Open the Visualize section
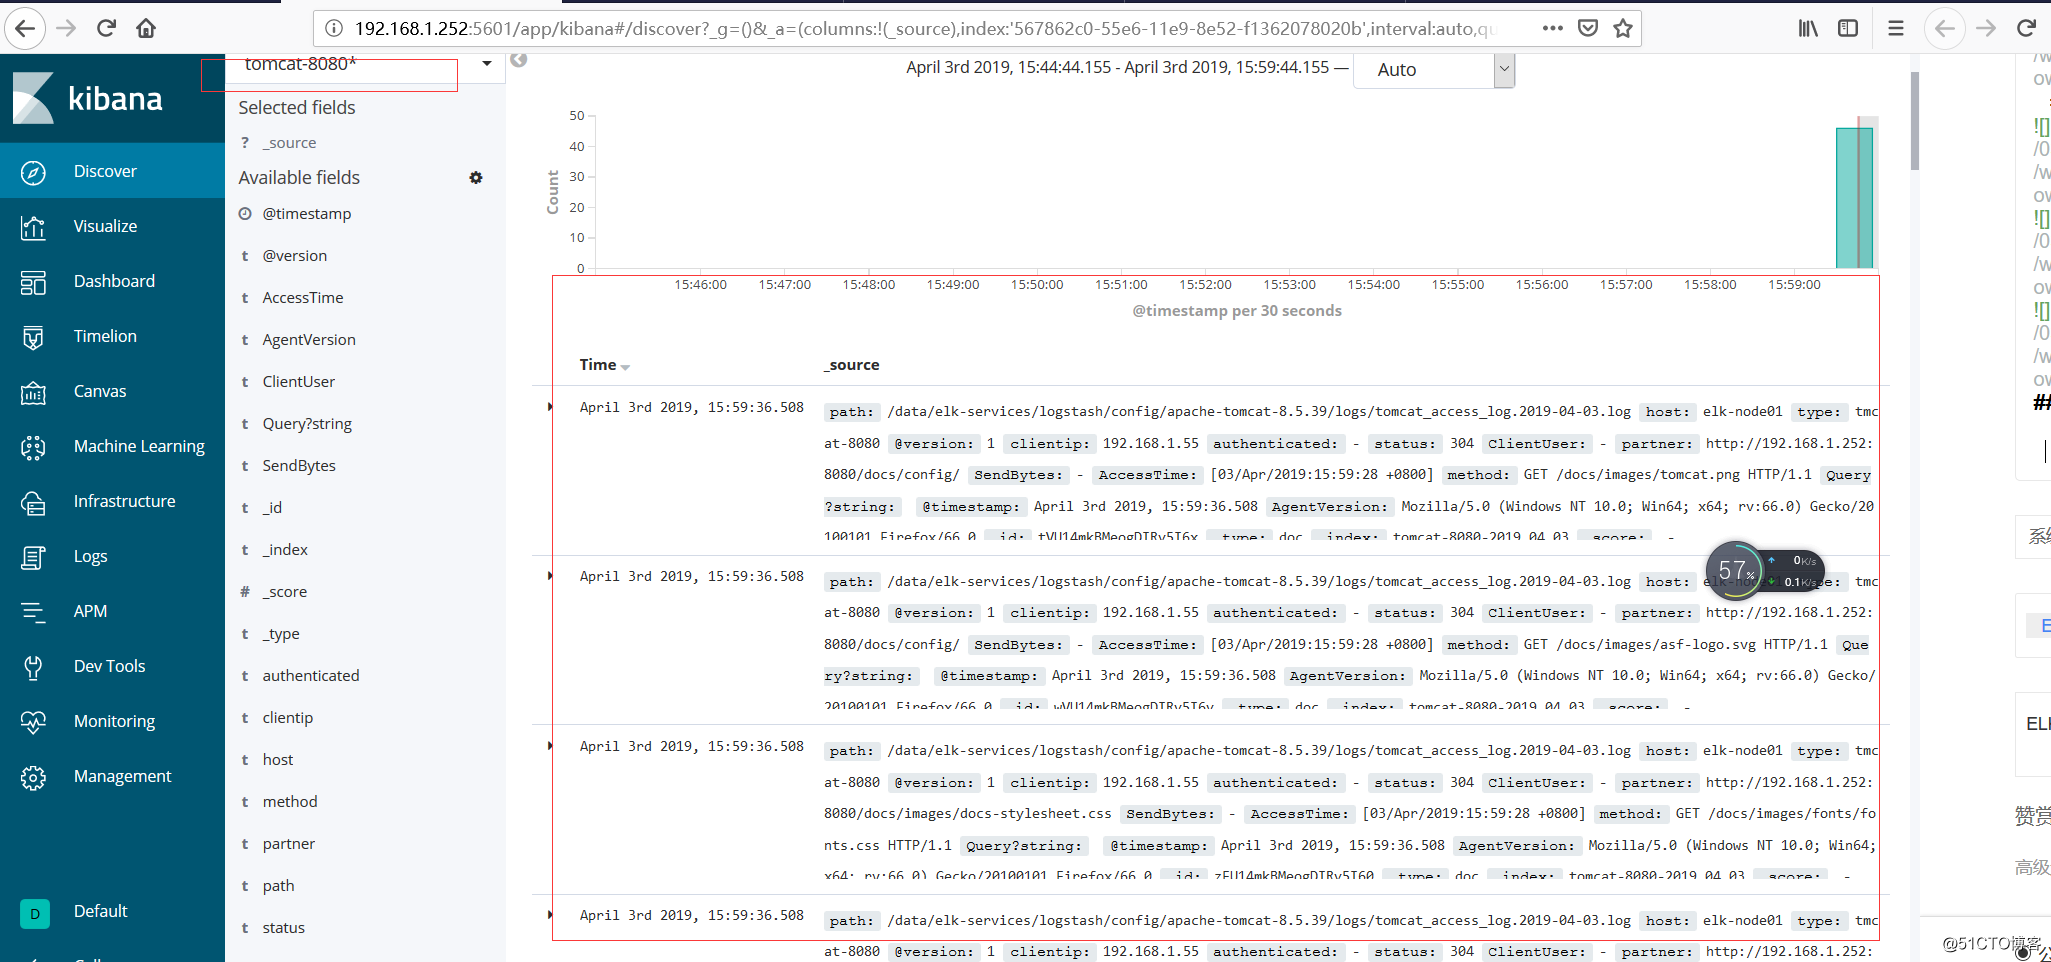The image size is (2051, 962). 112,226
